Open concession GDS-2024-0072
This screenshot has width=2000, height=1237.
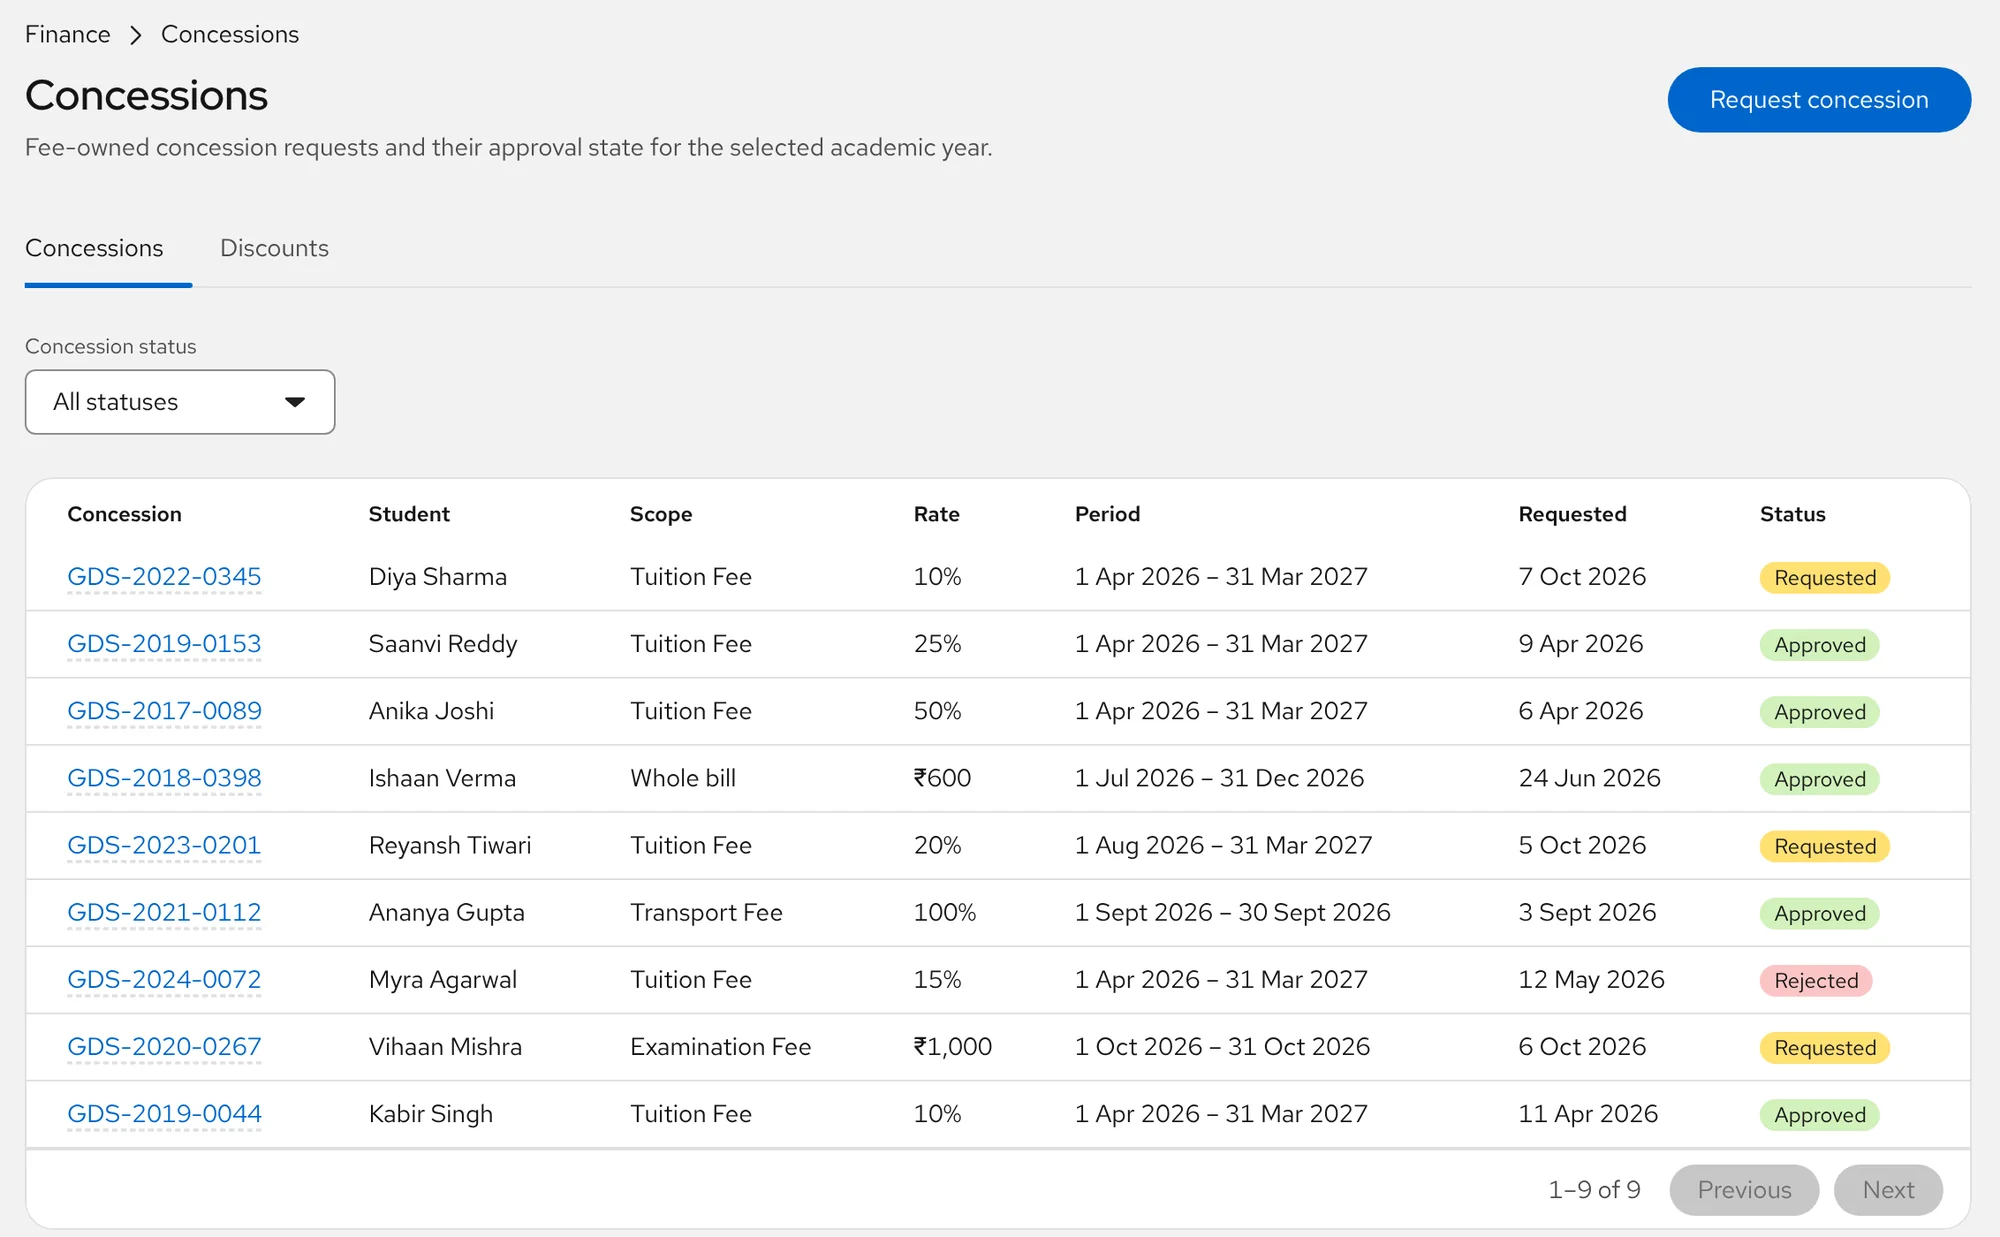(x=164, y=979)
